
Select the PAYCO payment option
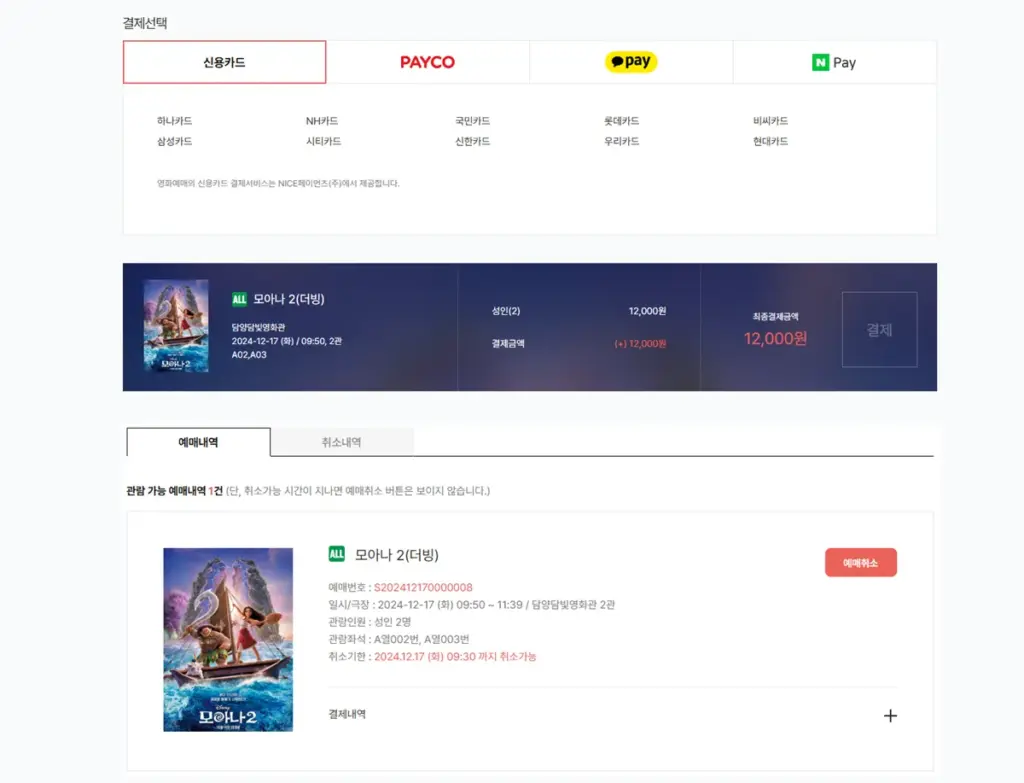click(x=427, y=62)
